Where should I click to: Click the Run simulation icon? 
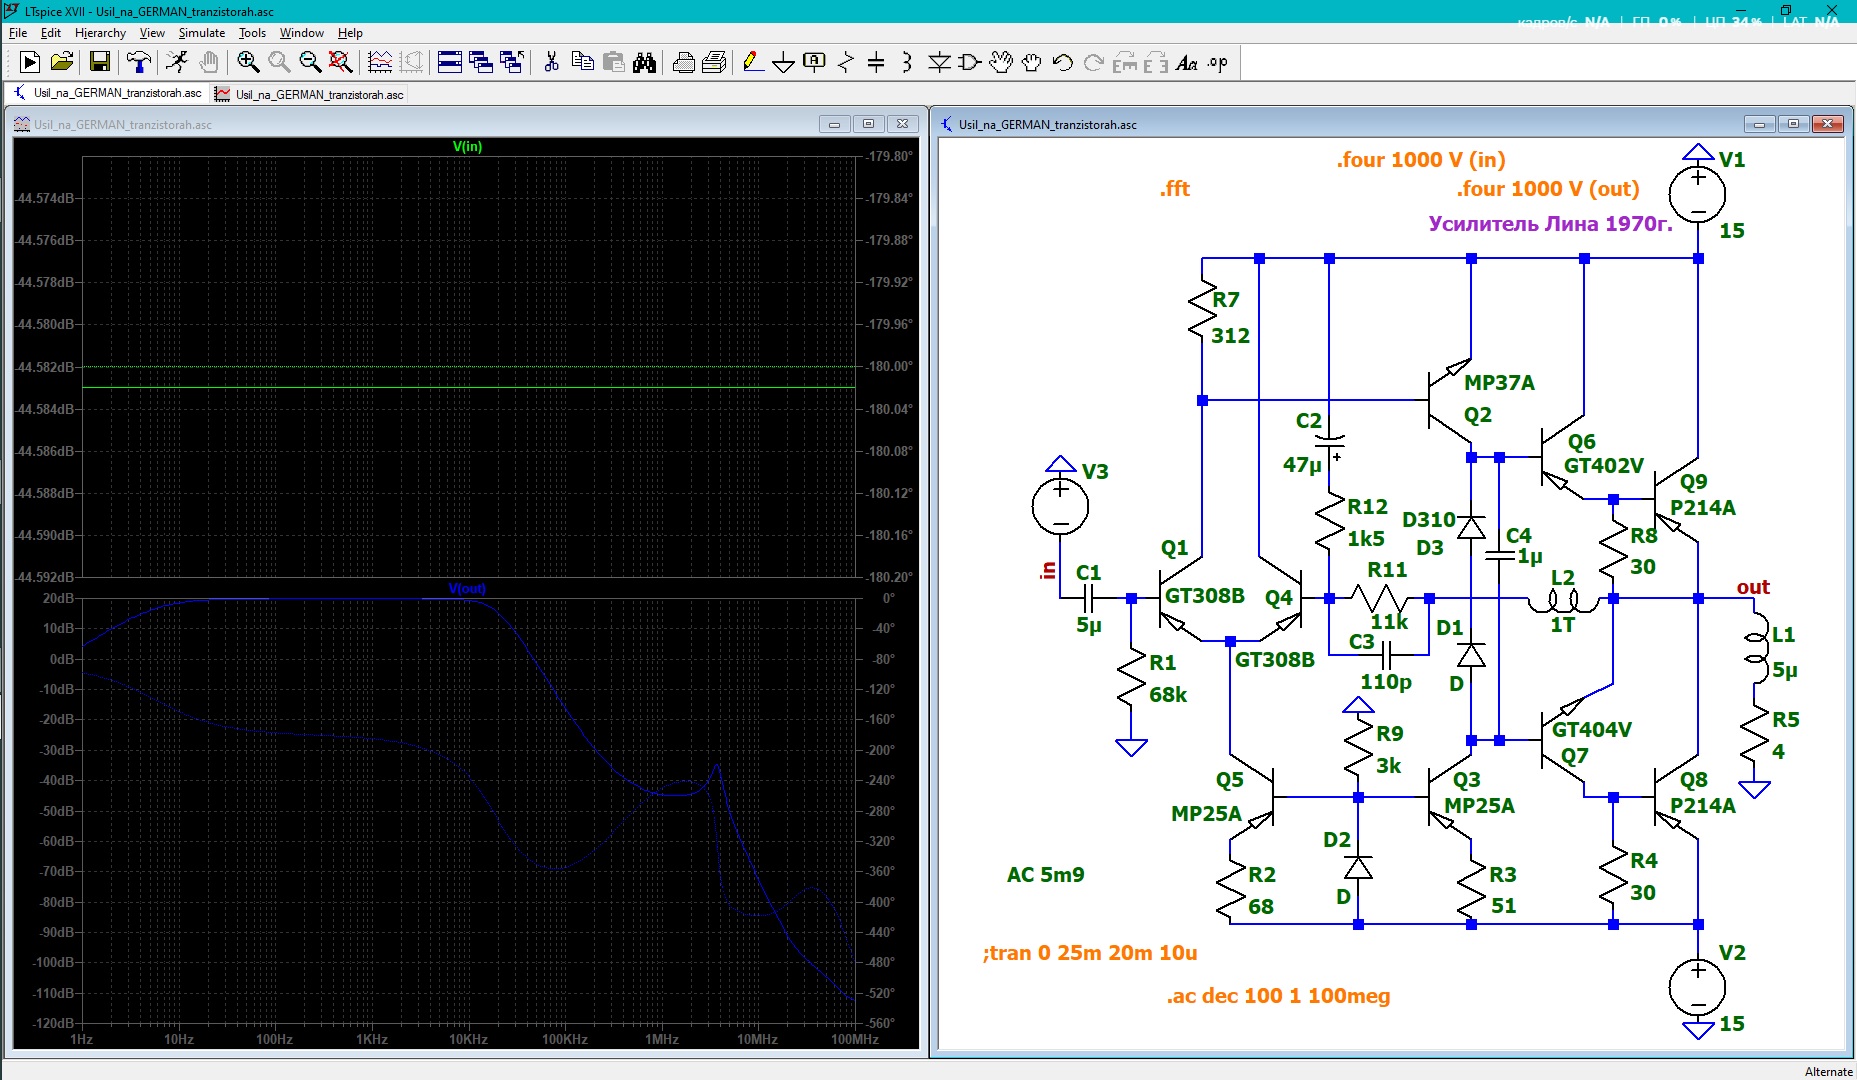pyautogui.click(x=29, y=62)
